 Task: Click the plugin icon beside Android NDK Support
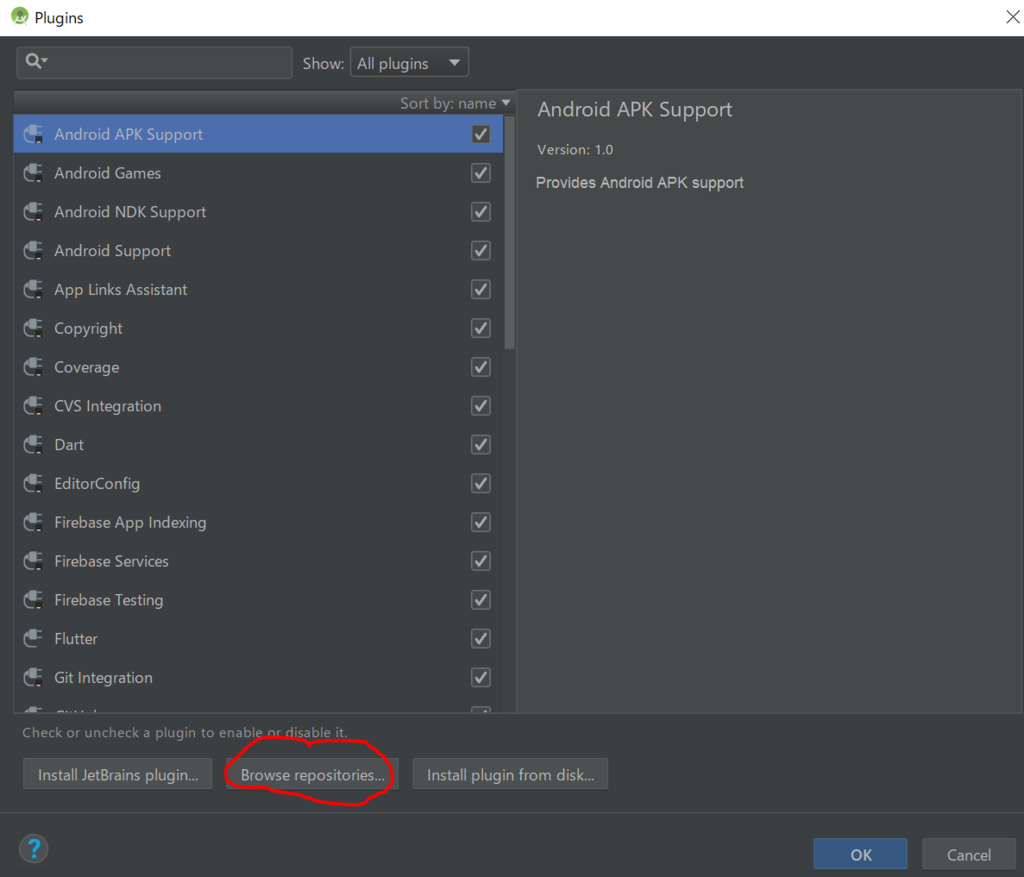tap(33, 212)
